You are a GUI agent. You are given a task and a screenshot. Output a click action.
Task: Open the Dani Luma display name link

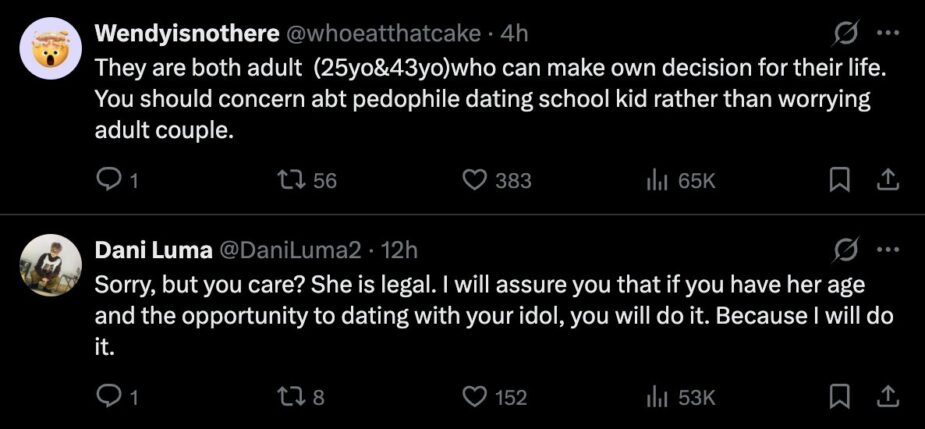point(153,251)
